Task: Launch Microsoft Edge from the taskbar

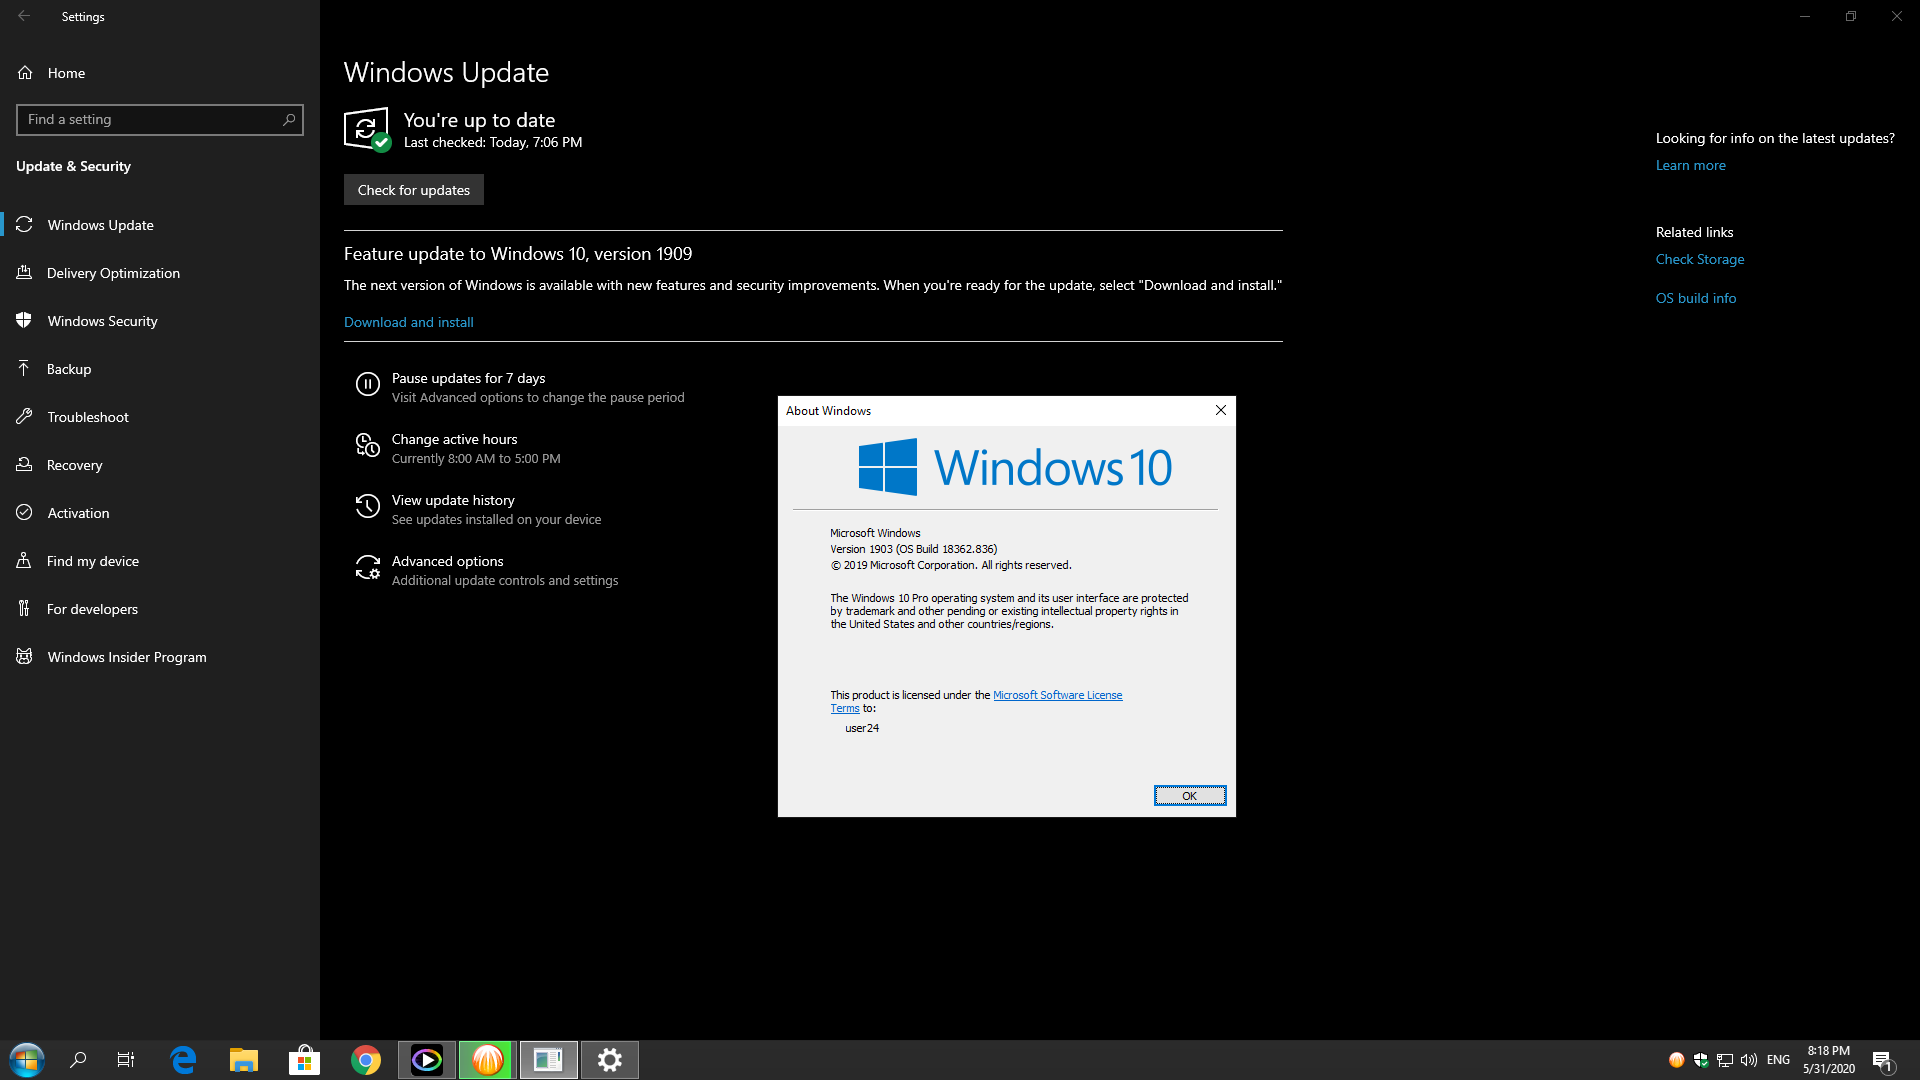Action: coord(183,1060)
